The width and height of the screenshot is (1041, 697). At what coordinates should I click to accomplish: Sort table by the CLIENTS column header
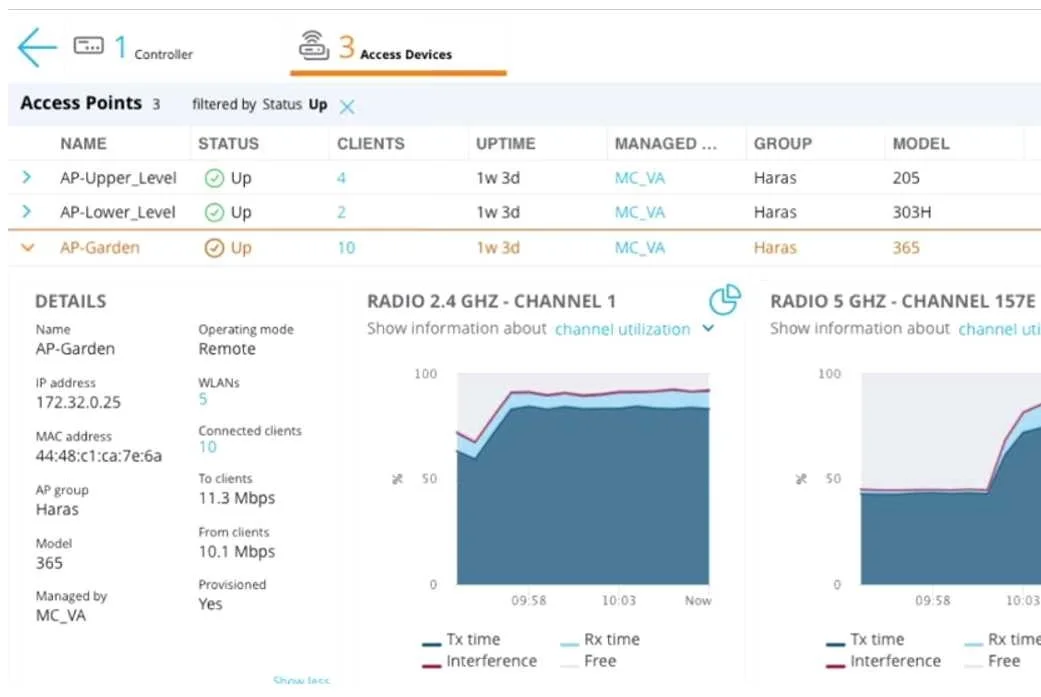pyautogui.click(x=370, y=143)
